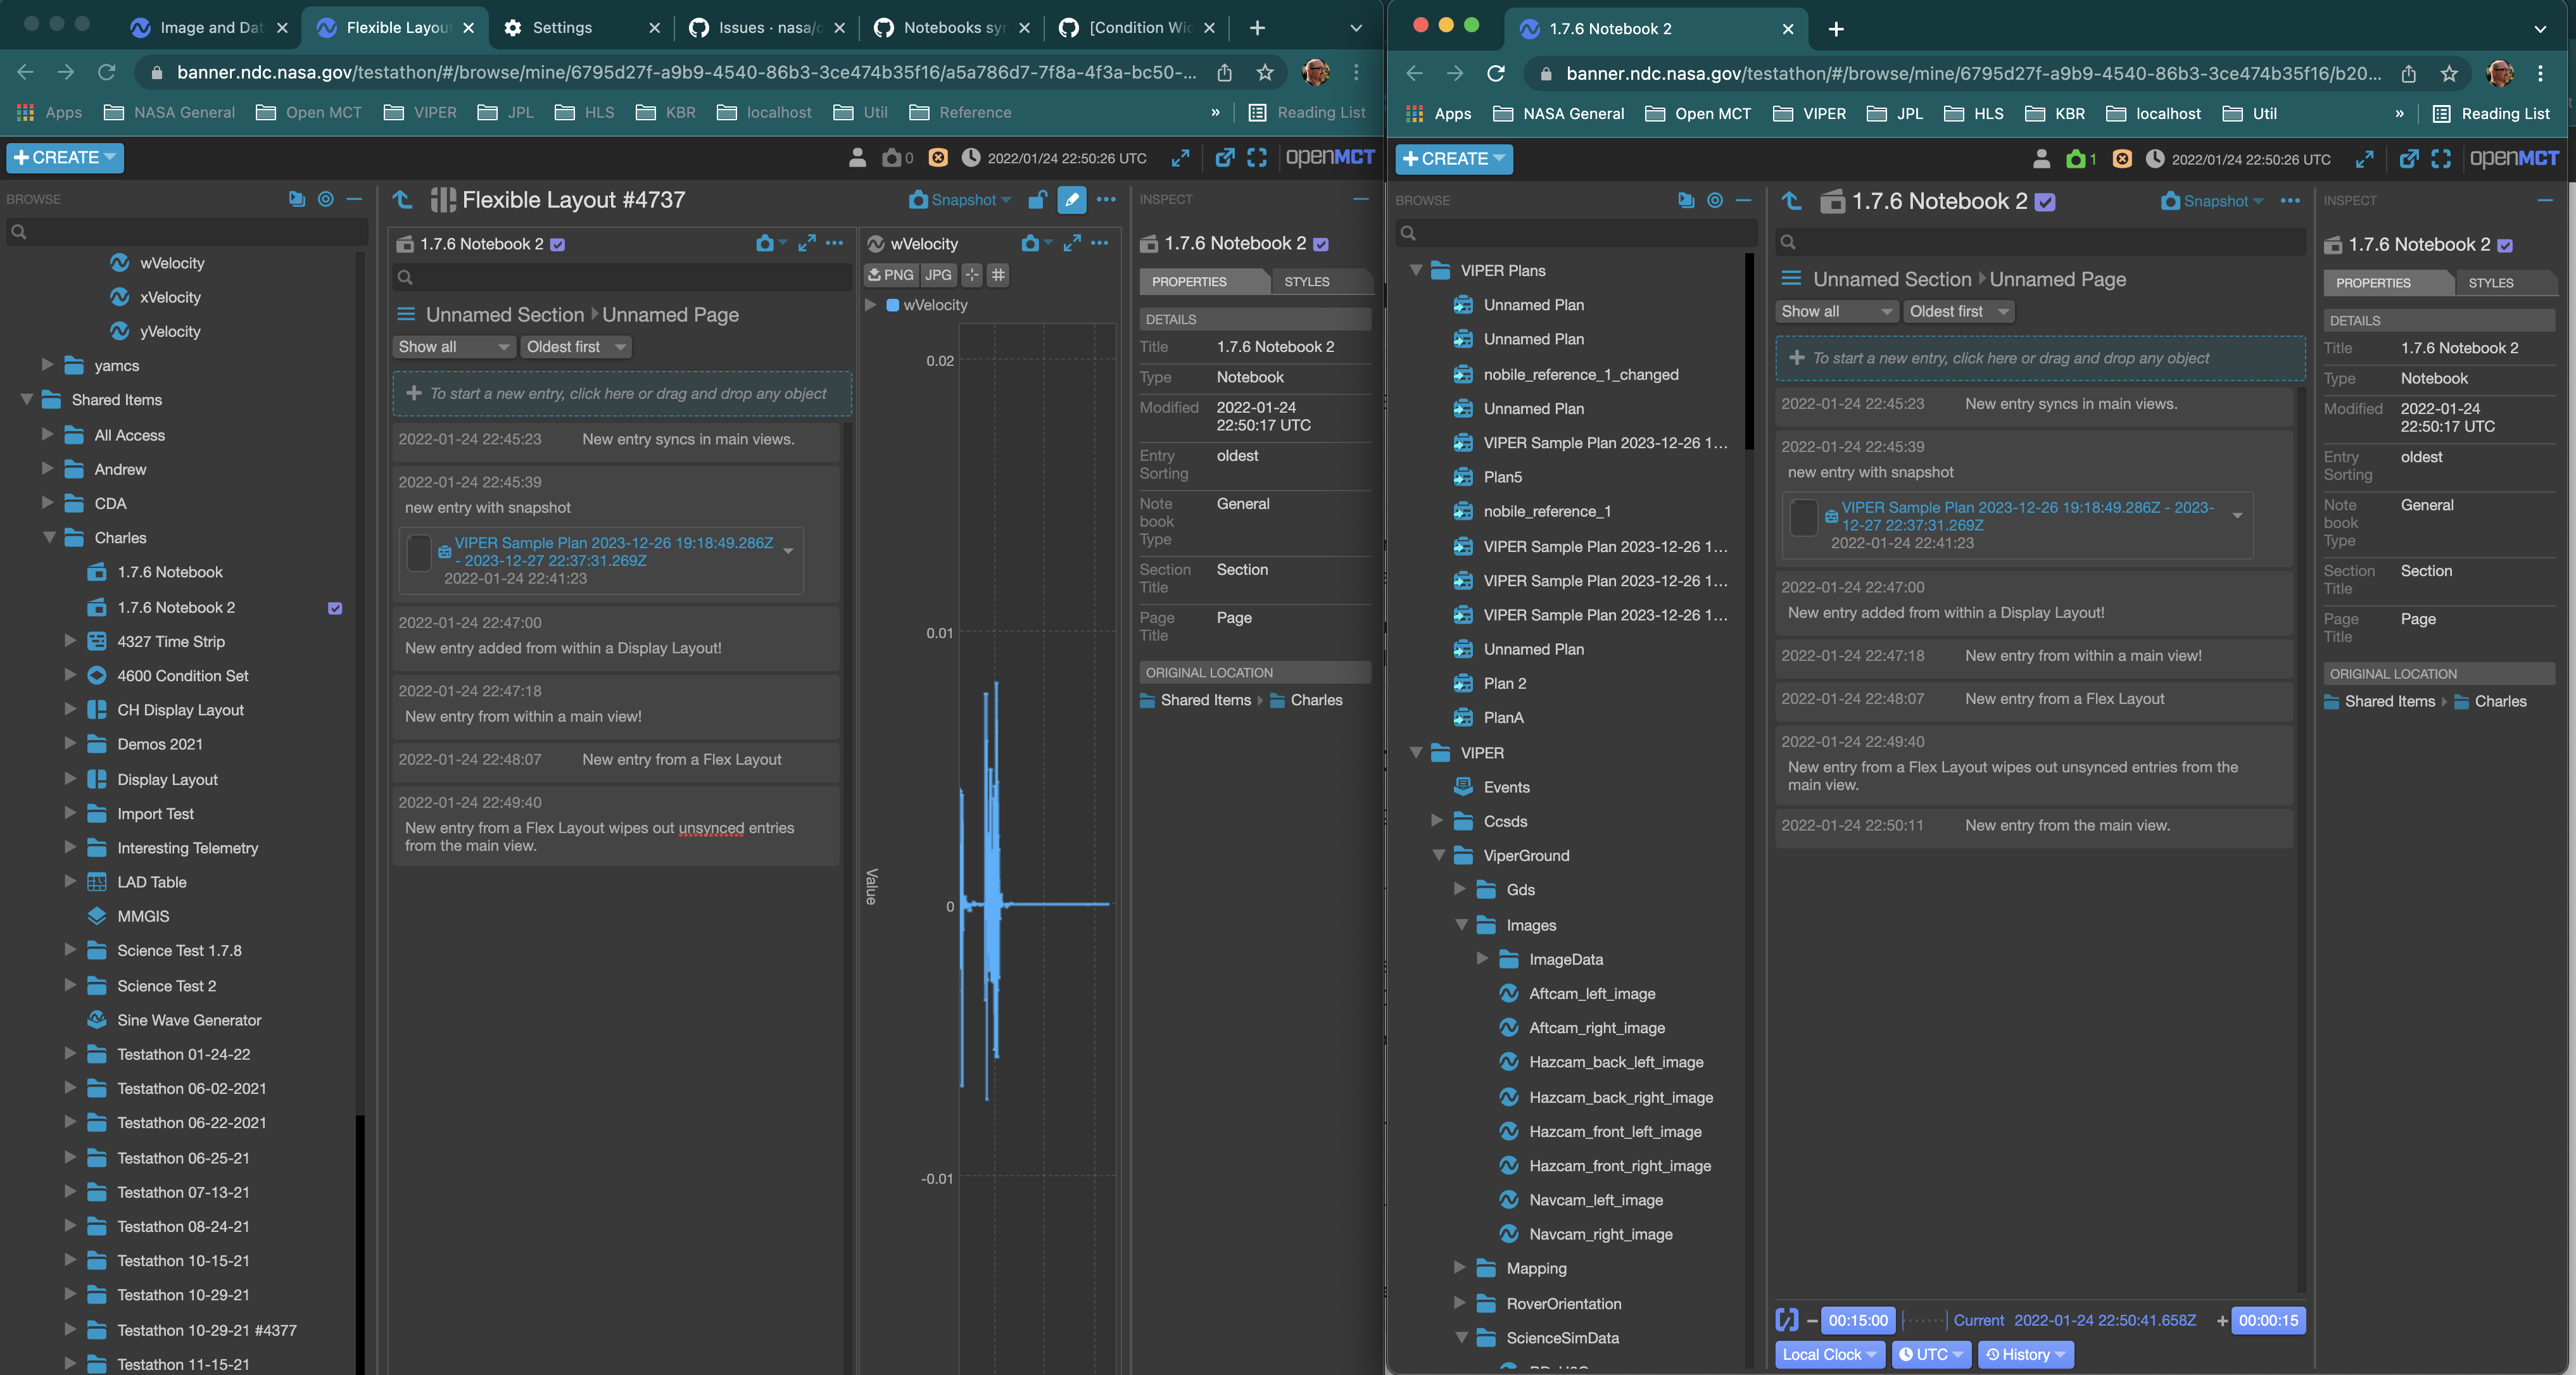The image size is (2576, 1375).
Task: Take a snapshot of the wVelocity plot
Action: pos(1031,243)
